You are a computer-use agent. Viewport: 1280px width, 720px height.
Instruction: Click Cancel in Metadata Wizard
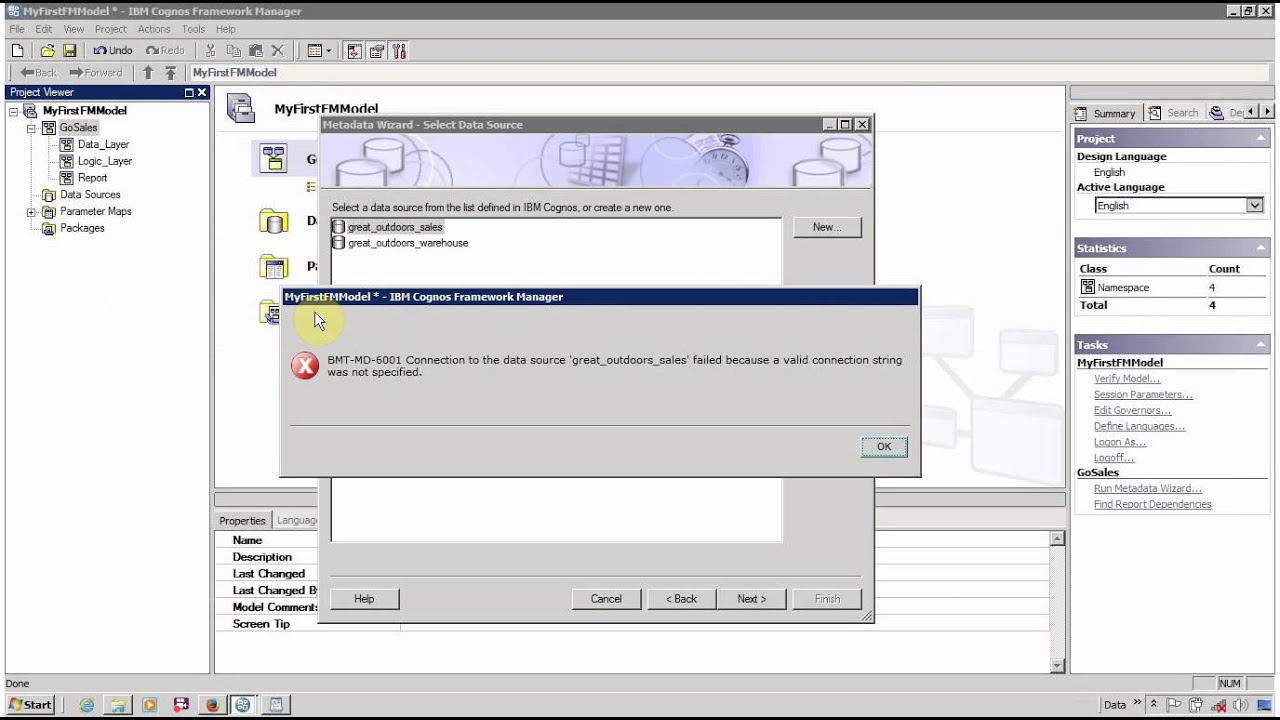(606, 599)
